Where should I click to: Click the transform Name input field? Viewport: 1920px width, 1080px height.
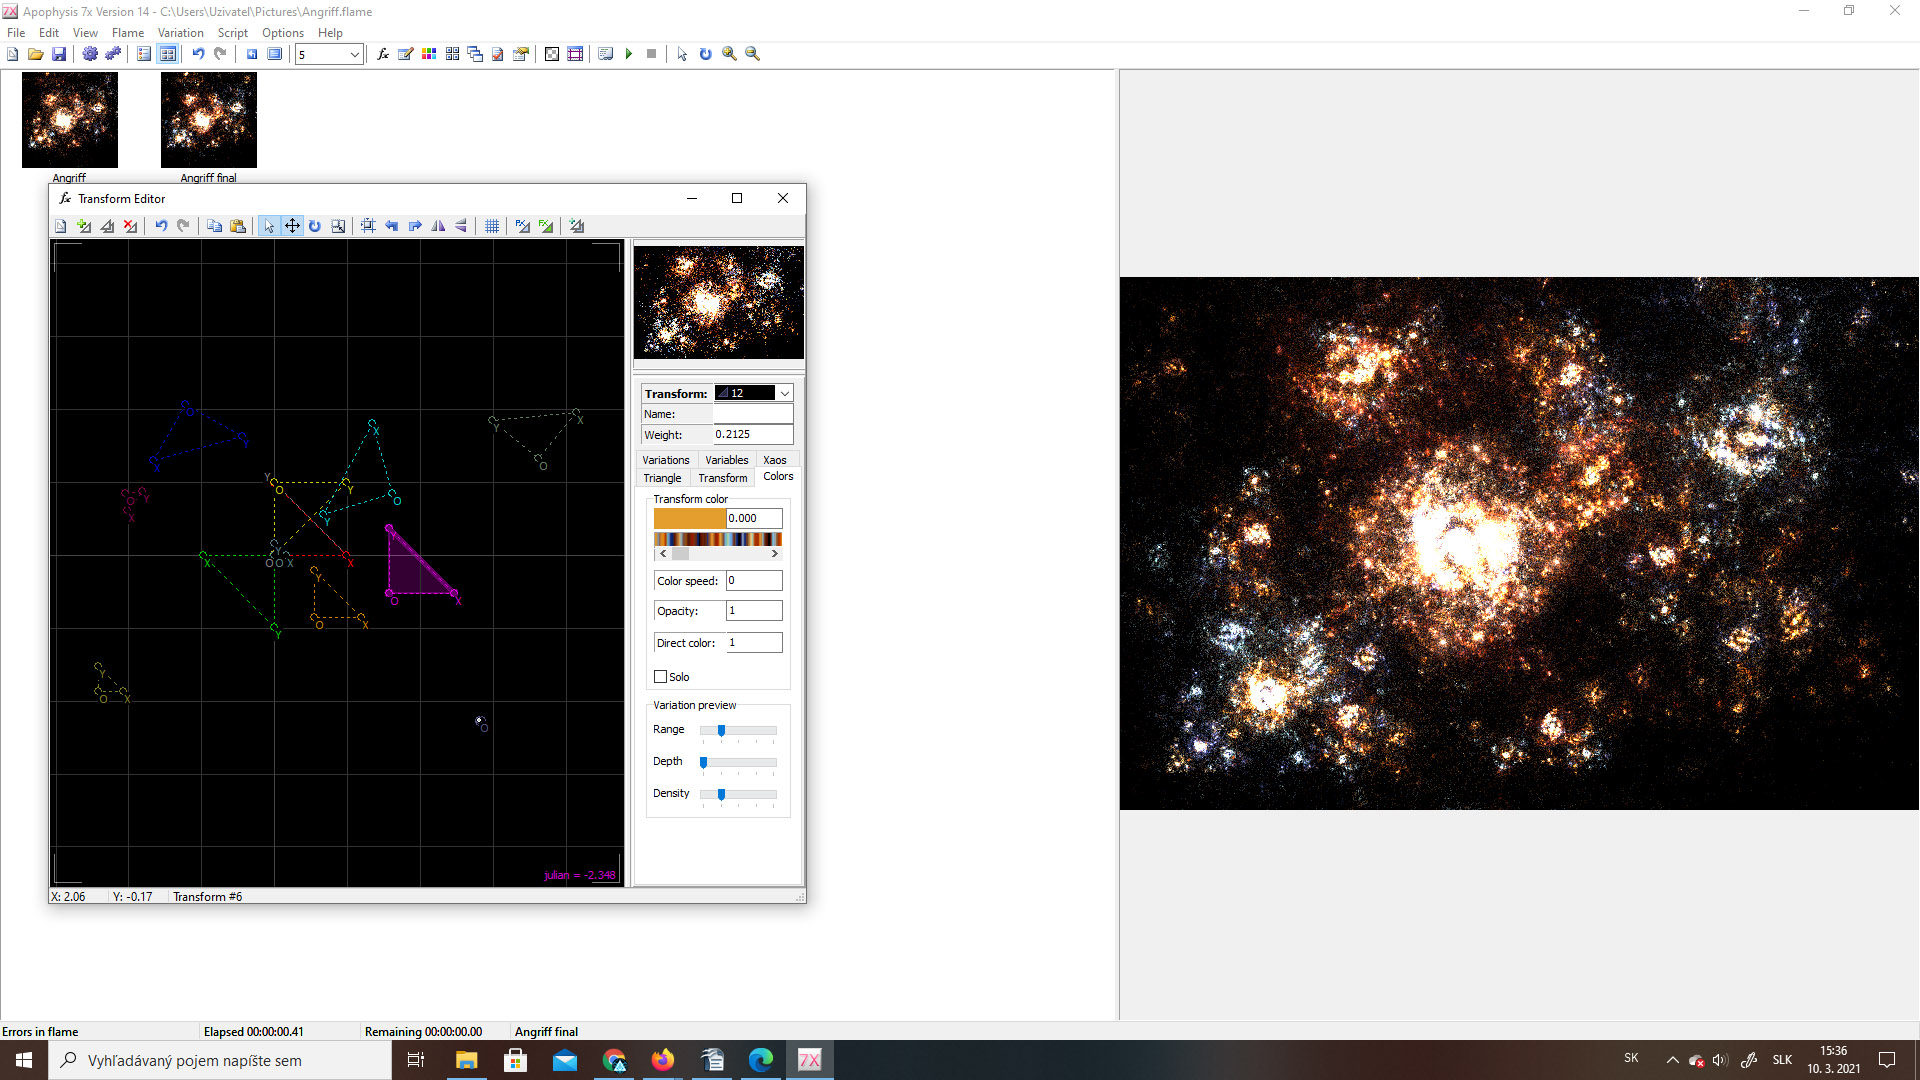tap(752, 414)
